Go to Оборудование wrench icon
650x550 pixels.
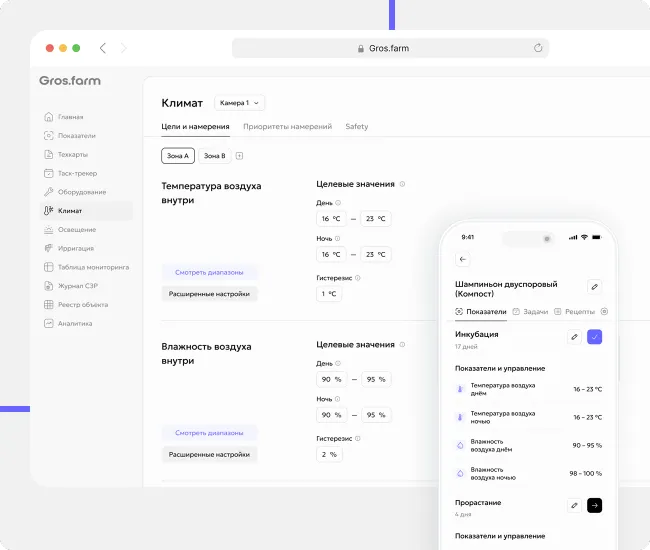[x=48, y=192]
